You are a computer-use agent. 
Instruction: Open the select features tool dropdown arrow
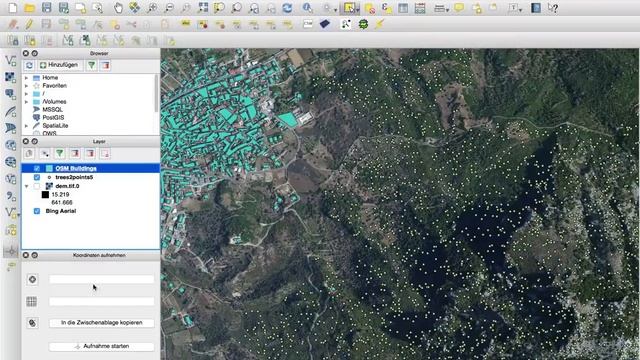click(x=358, y=9)
